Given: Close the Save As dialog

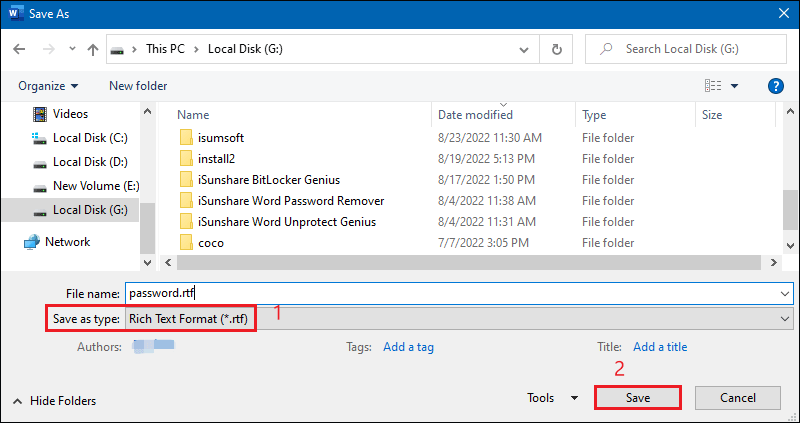Looking at the screenshot, I should (x=784, y=13).
